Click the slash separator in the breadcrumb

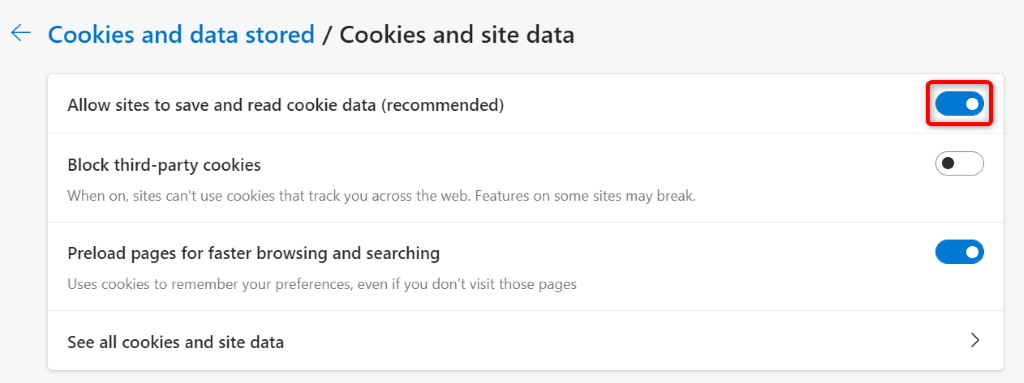click(327, 35)
